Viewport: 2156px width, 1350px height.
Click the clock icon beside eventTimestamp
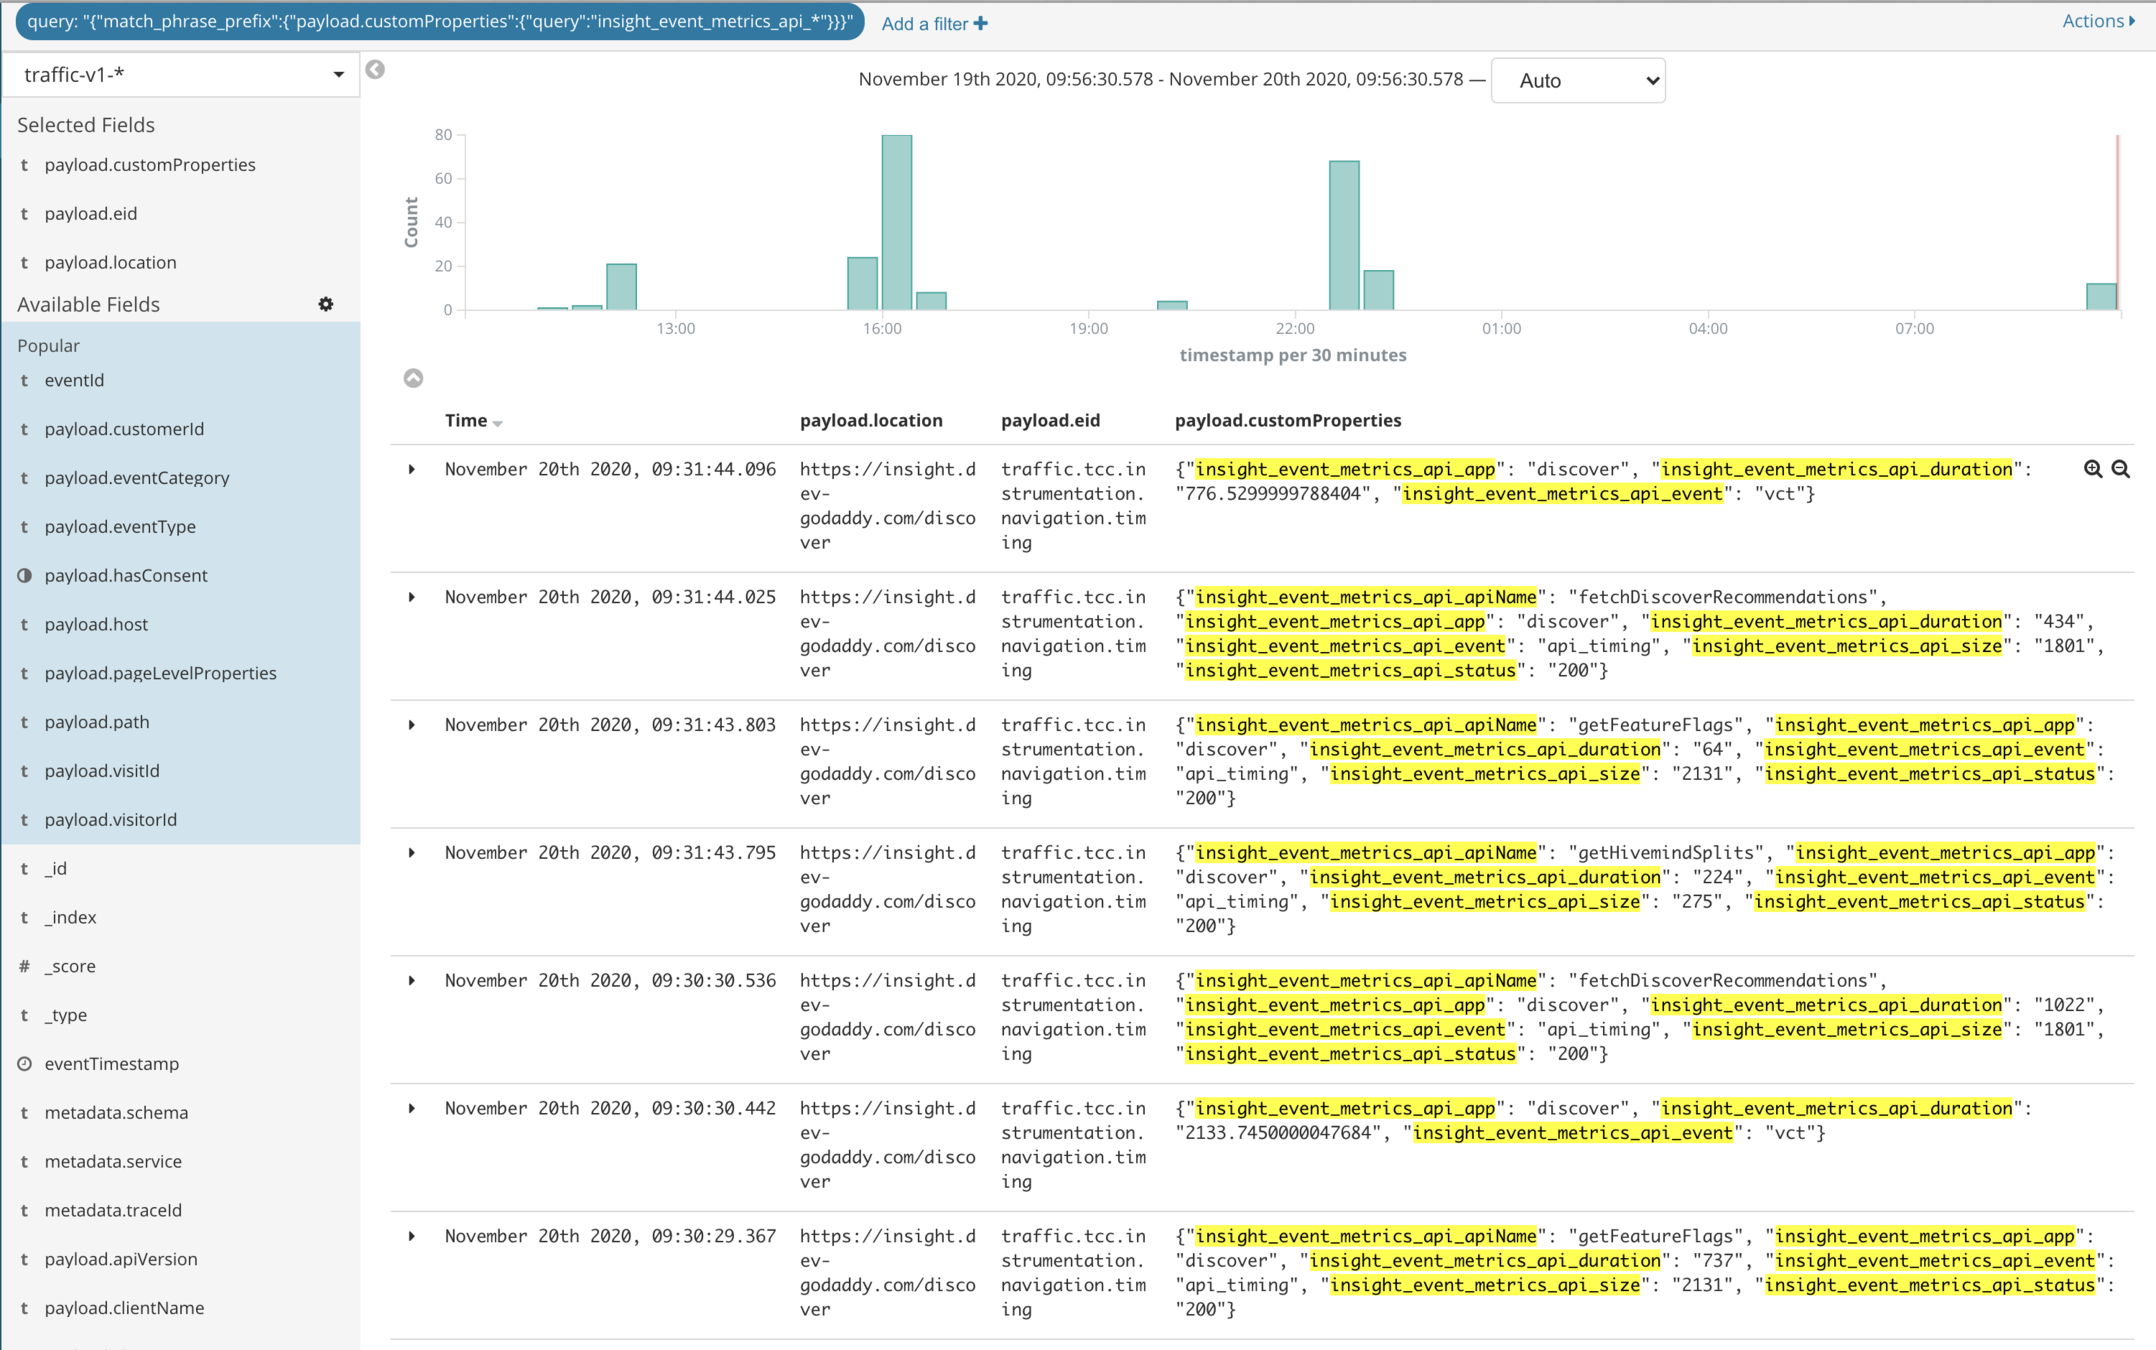25,1063
